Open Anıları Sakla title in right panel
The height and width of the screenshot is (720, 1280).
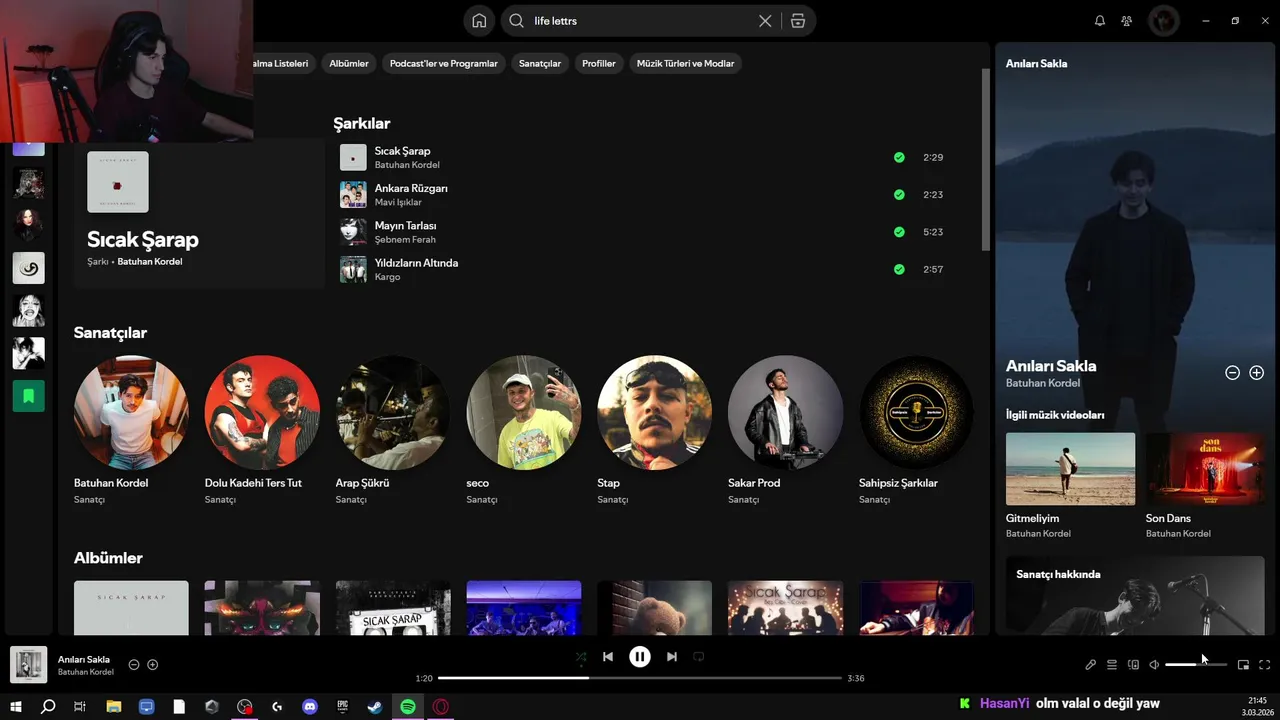pyautogui.click(x=1051, y=366)
